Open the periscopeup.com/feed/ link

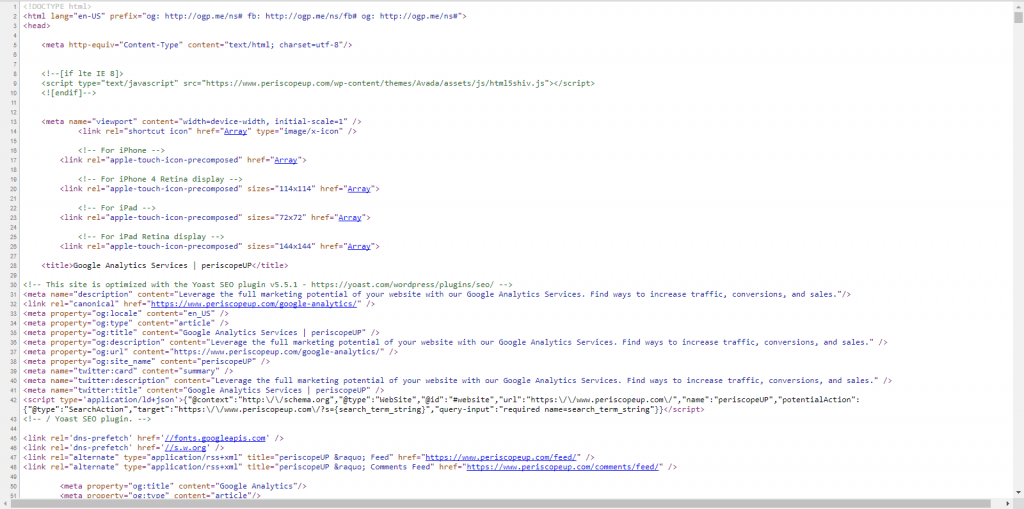(500, 457)
